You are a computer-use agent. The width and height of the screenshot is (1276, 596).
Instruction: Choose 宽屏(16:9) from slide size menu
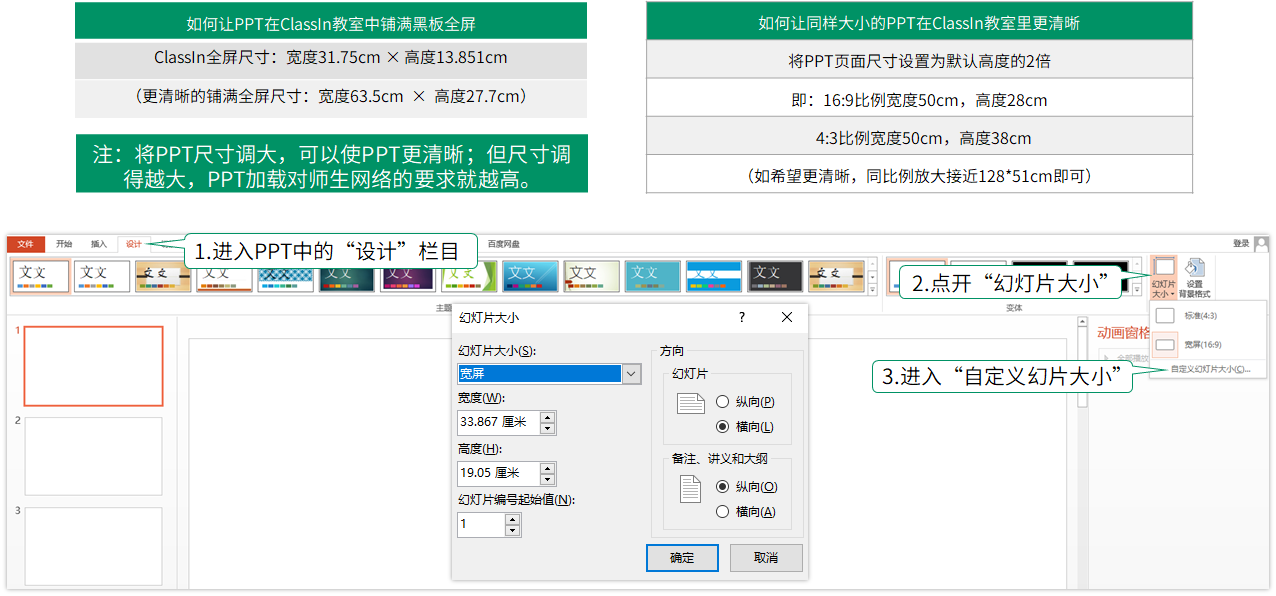[x=1208, y=345]
